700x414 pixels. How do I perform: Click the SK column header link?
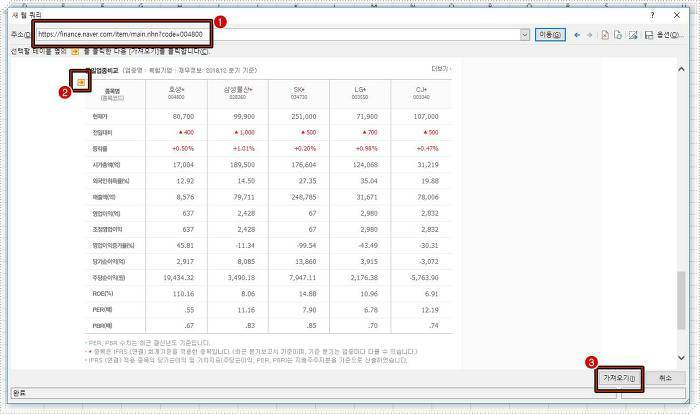299,90
